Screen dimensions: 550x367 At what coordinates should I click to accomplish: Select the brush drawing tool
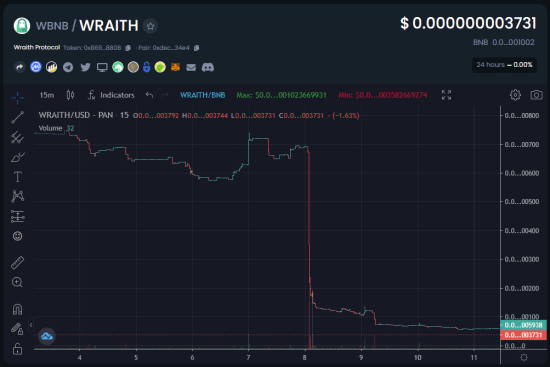(18, 157)
